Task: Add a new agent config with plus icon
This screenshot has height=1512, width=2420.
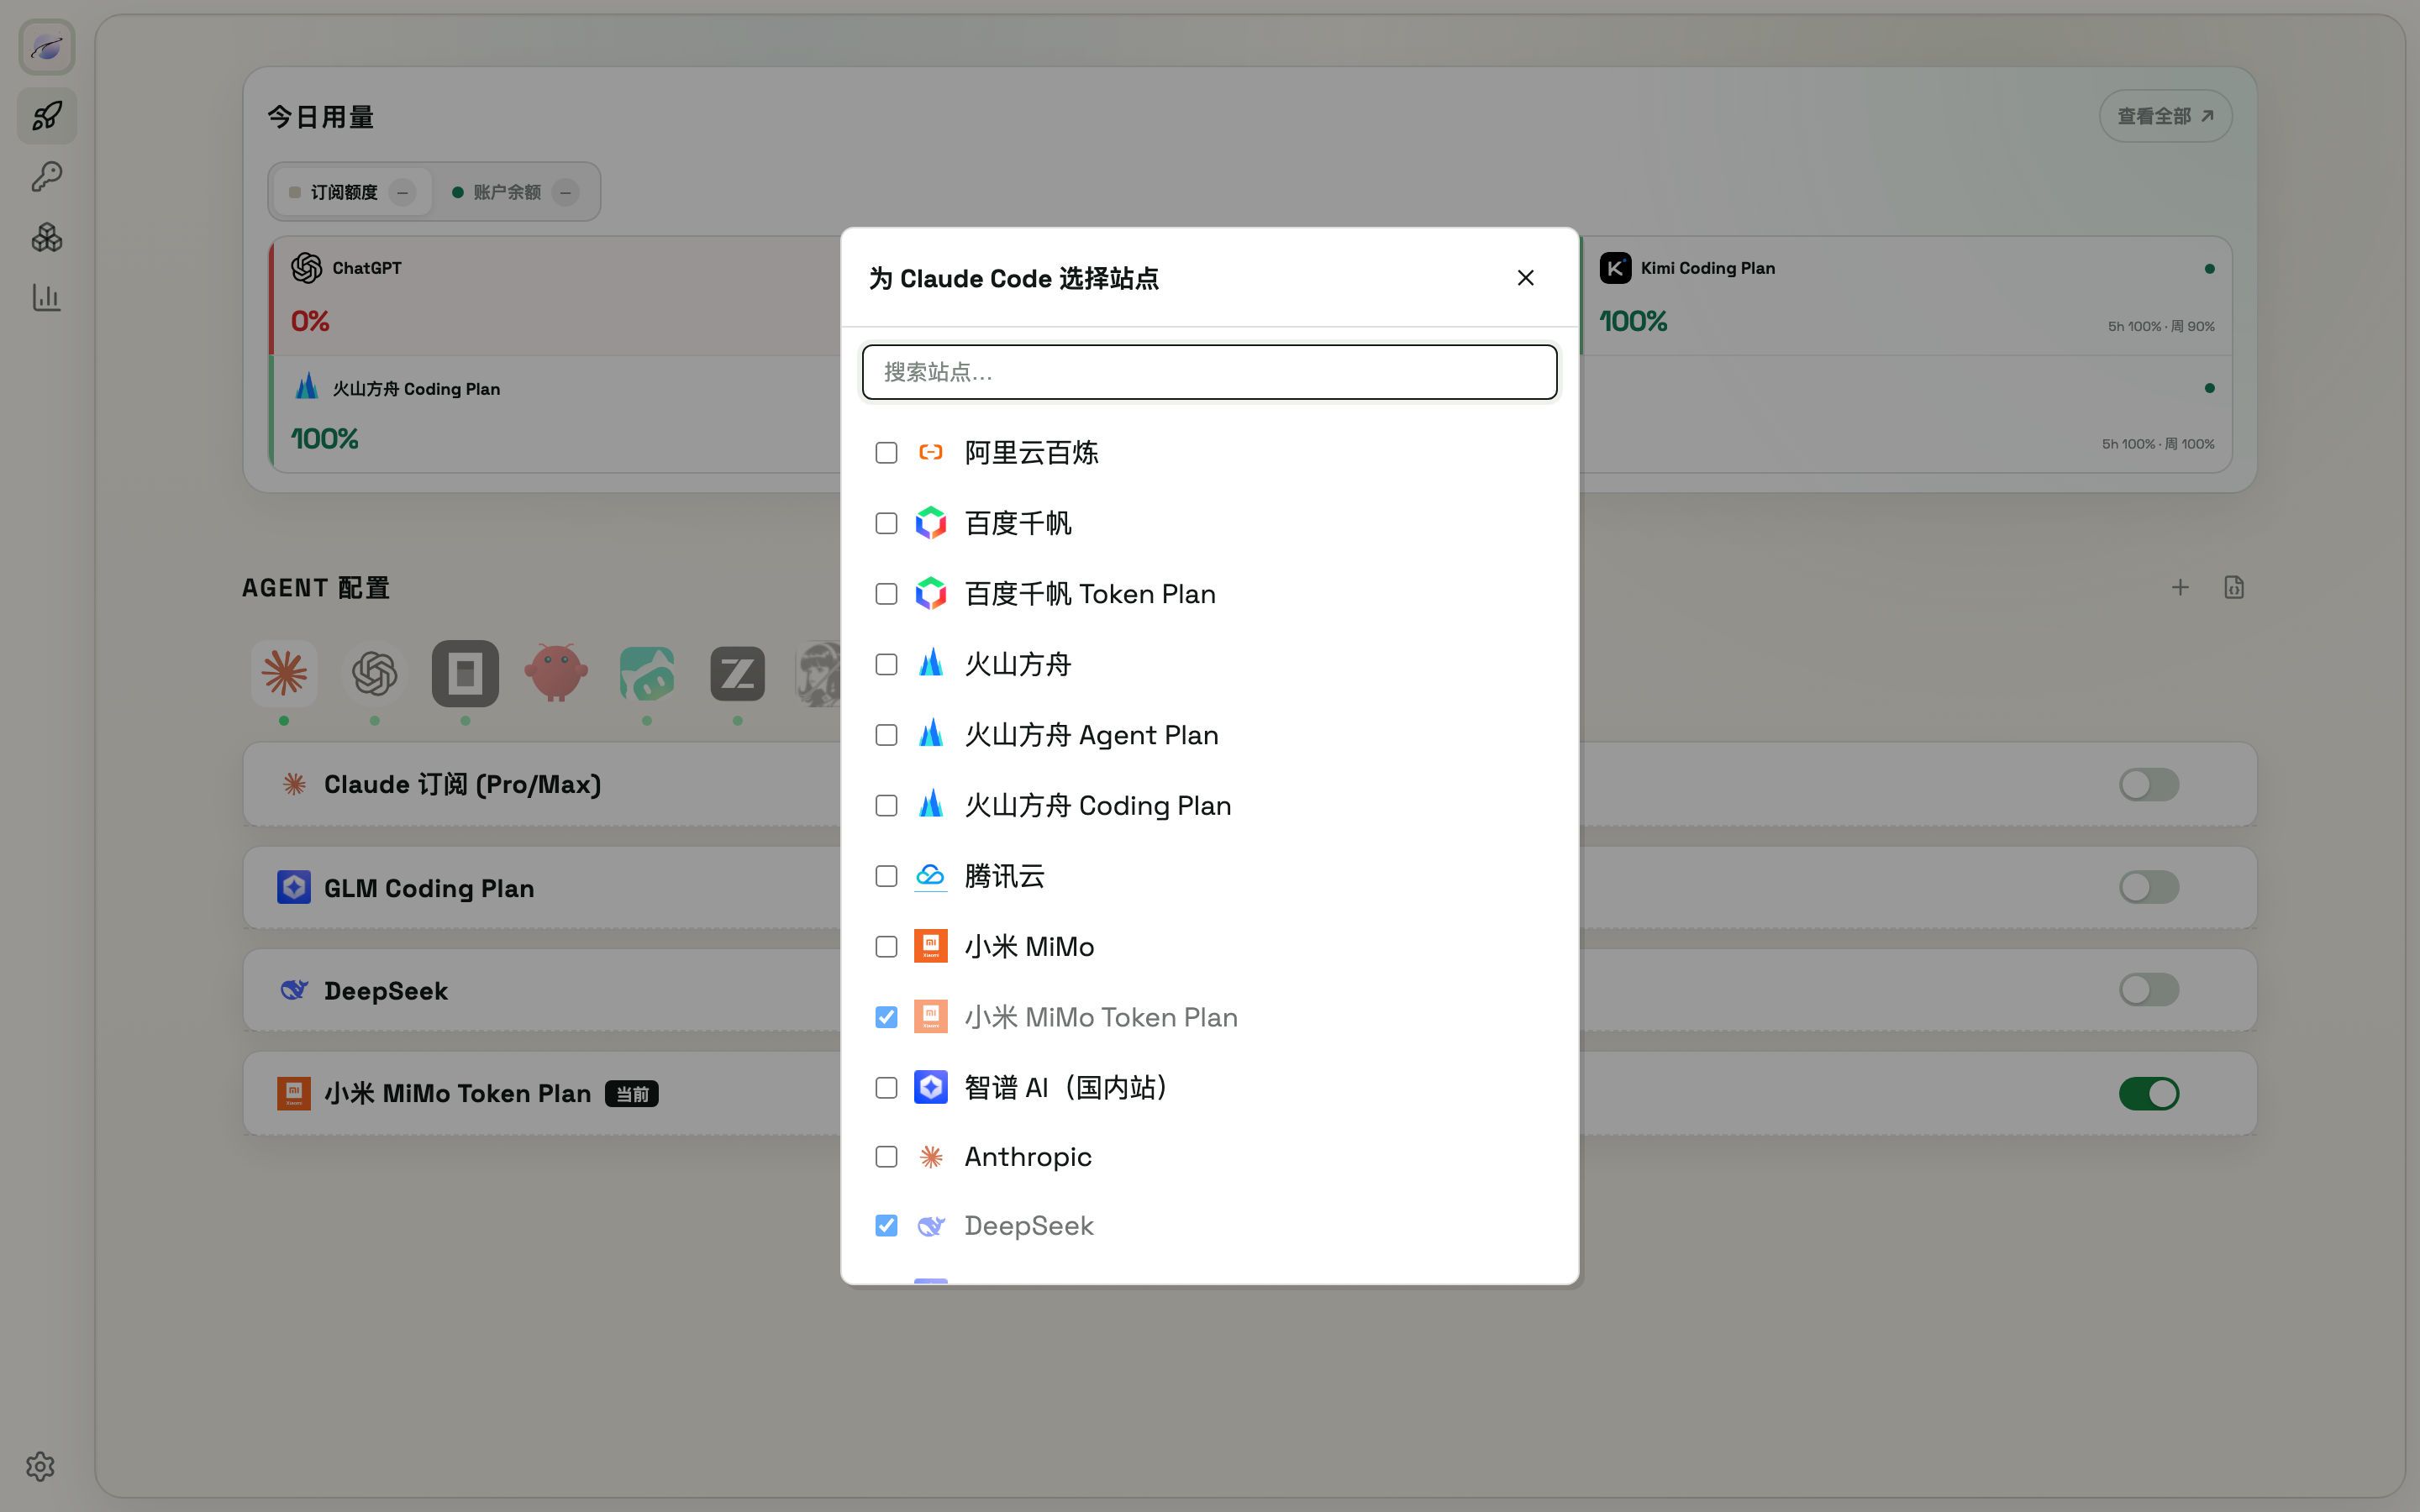Action: (x=2180, y=588)
